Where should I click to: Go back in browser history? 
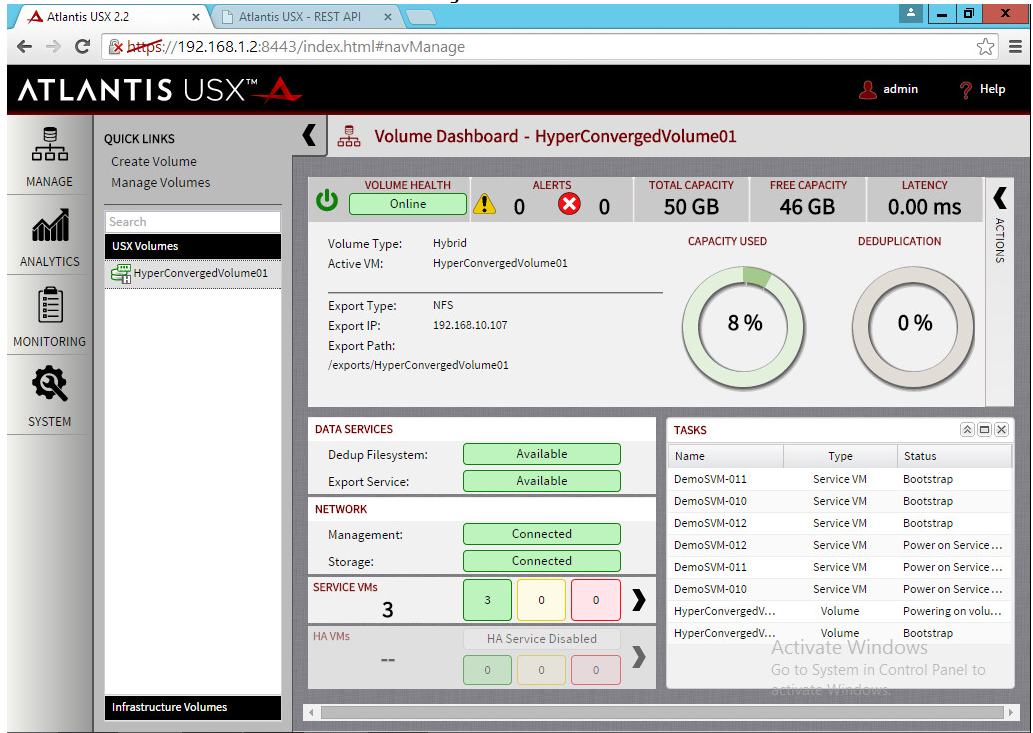click(x=24, y=47)
